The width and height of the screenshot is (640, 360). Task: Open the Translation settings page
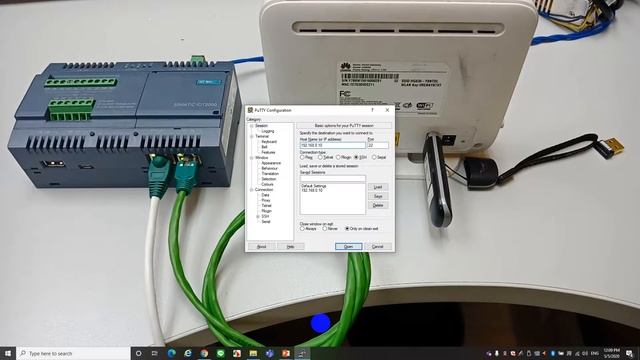(270, 174)
